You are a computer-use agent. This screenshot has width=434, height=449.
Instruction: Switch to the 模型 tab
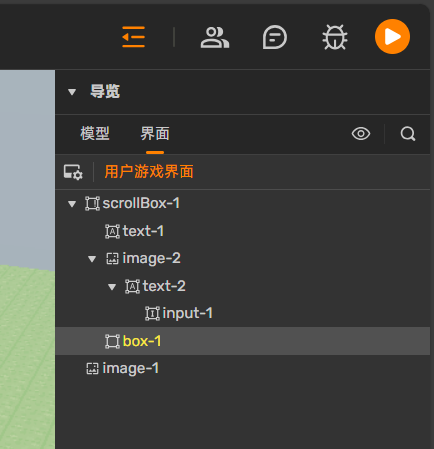tap(95, 134)
